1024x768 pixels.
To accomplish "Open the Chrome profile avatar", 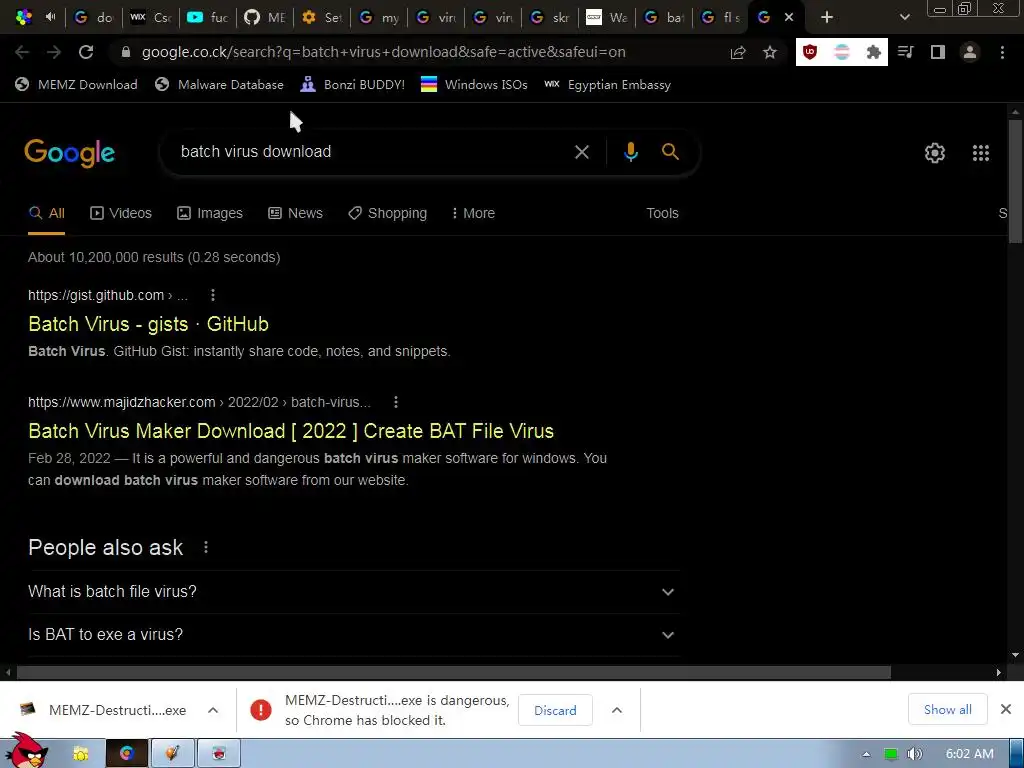I will point(970,52).
